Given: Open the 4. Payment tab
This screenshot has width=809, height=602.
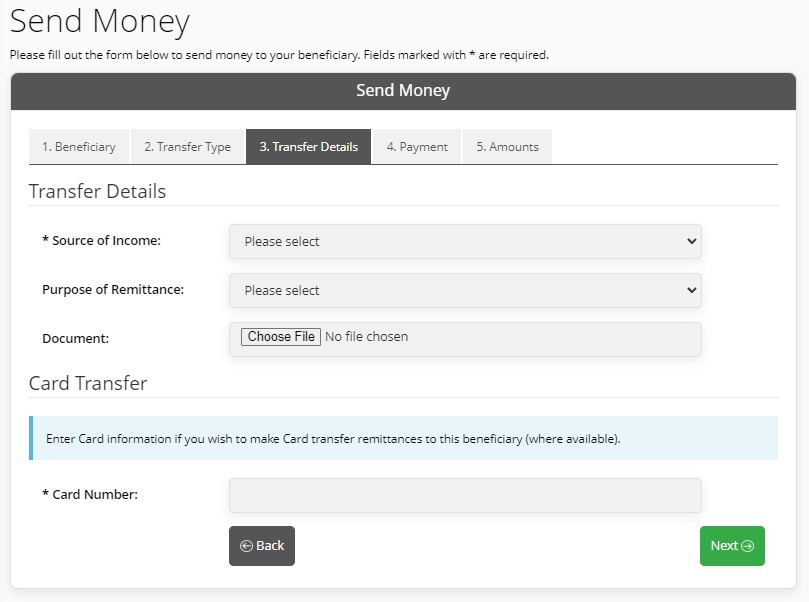Looking at the screenshot, I should point(417,147).
